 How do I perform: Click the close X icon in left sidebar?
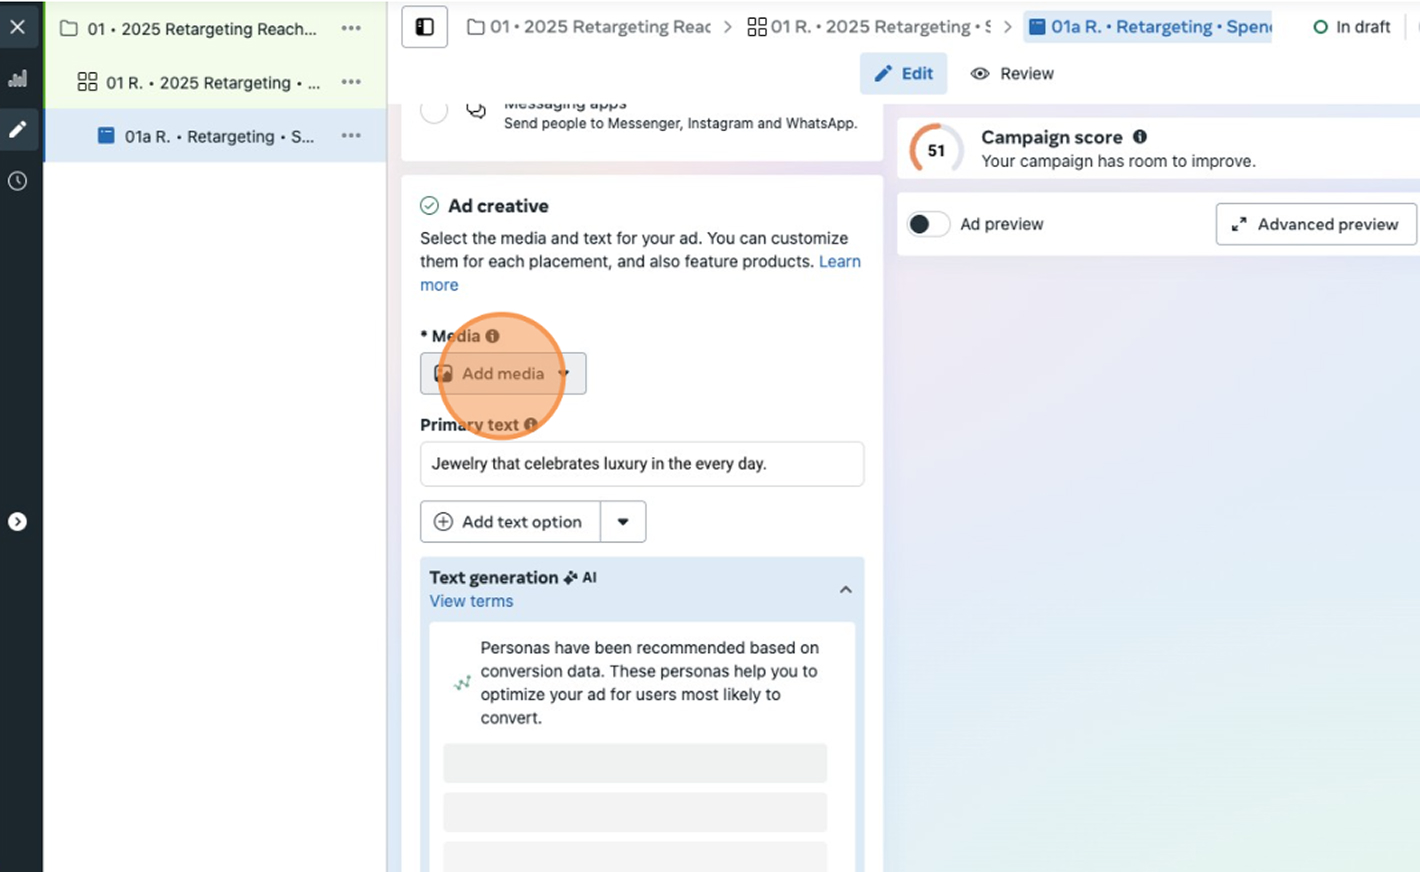coord(18,27)
